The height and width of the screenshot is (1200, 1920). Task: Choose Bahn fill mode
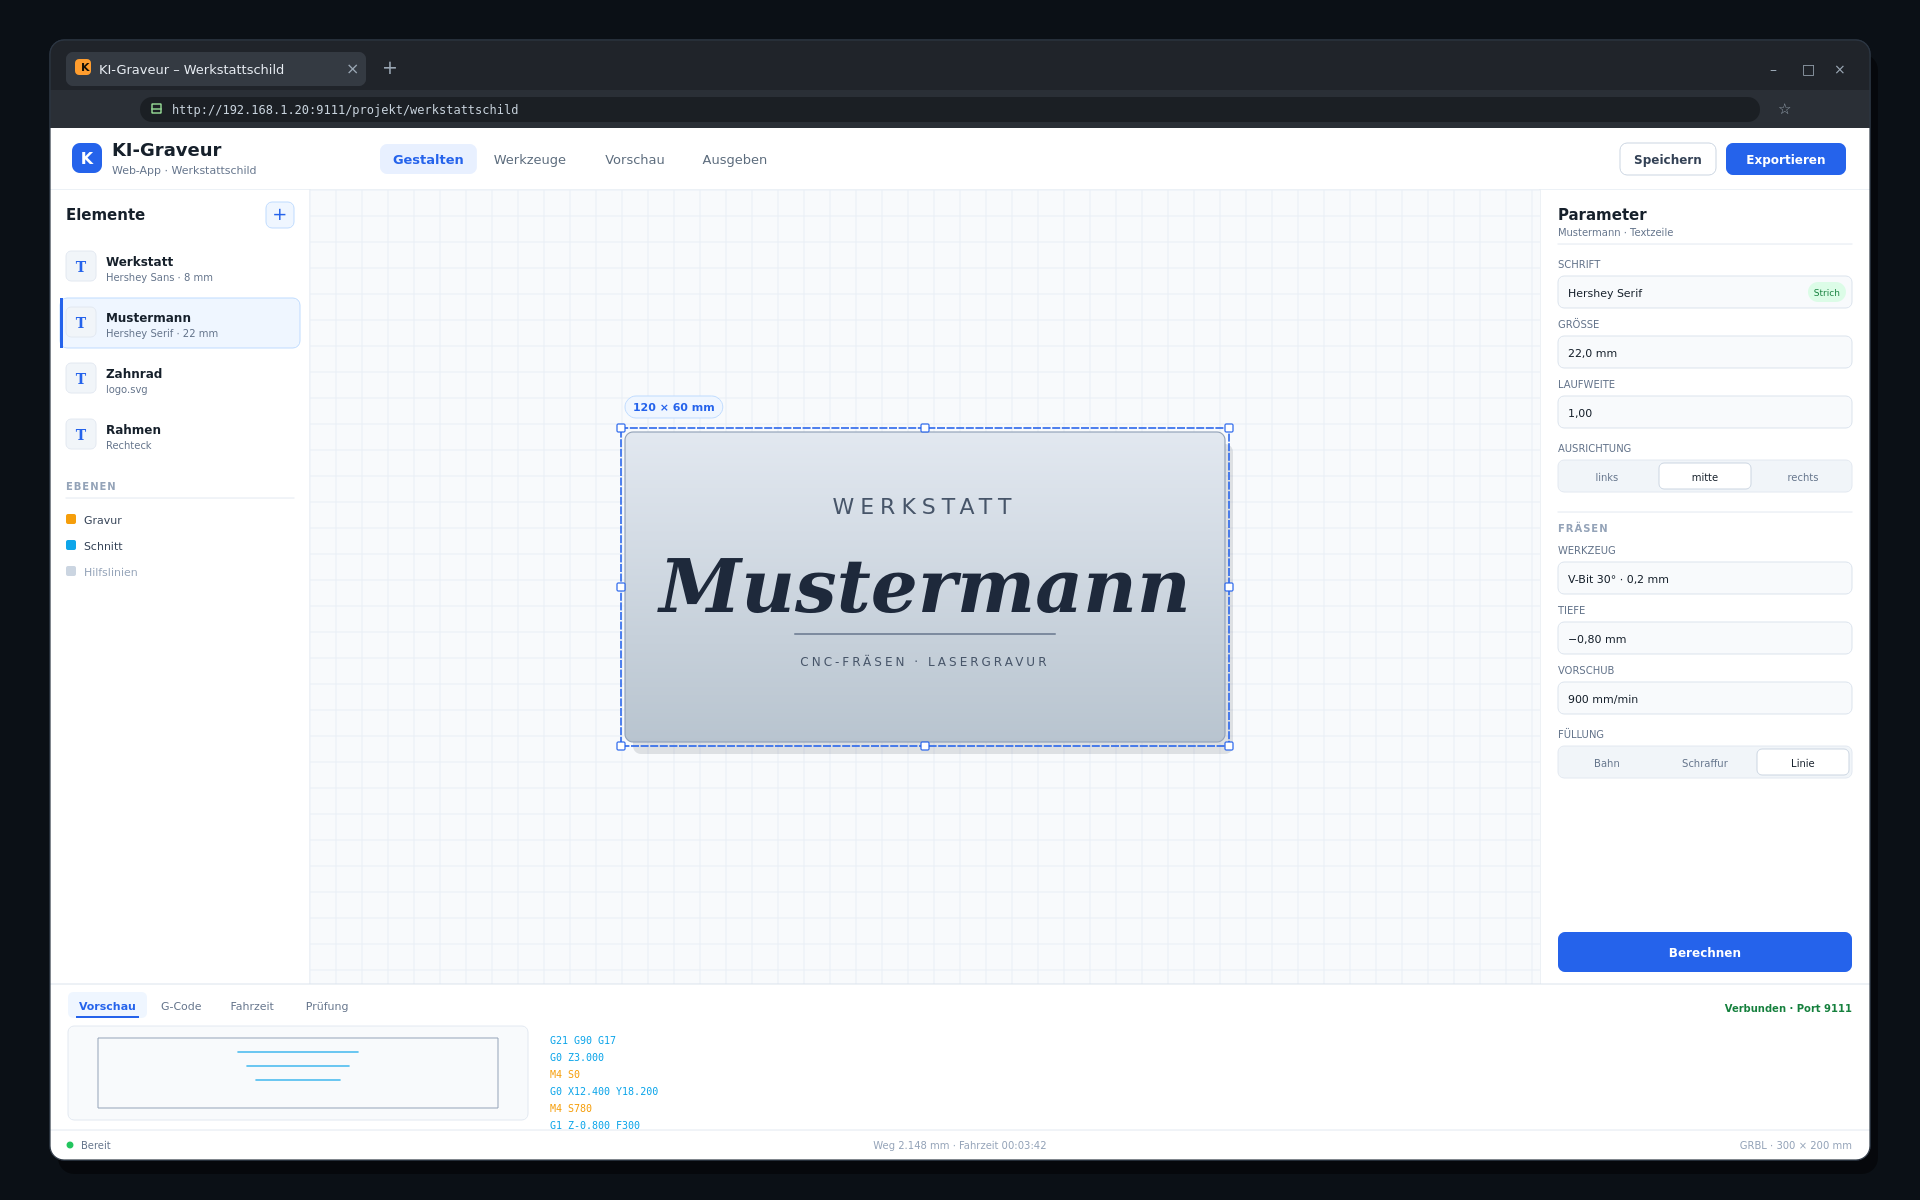click(x=1607, y=763)
